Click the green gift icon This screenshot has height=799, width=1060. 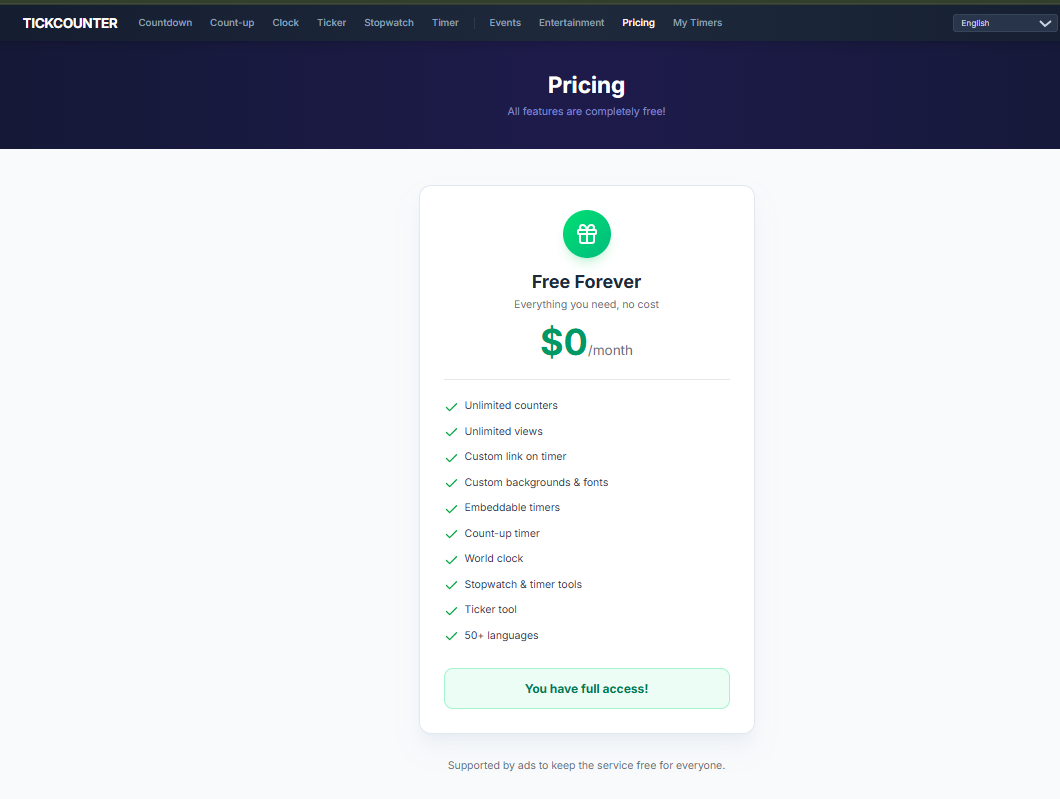tap(586, 233)
